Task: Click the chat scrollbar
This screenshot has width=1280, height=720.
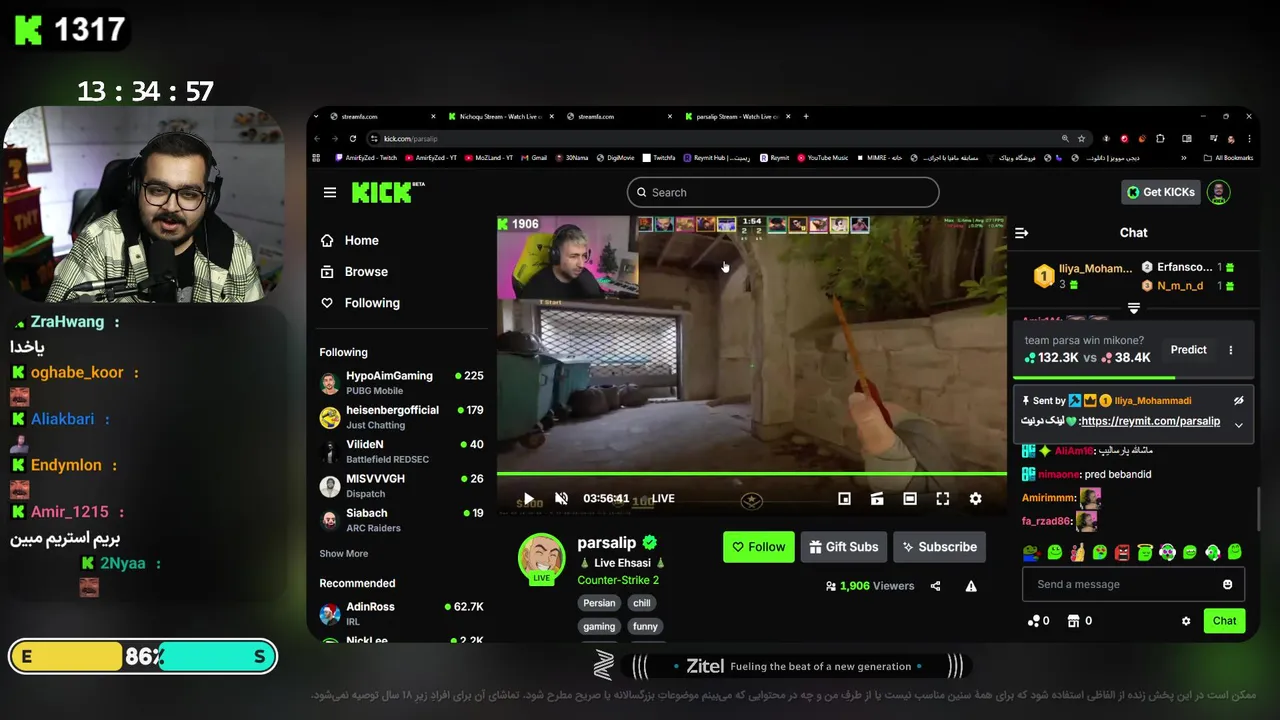Action: coord(1258,509)
